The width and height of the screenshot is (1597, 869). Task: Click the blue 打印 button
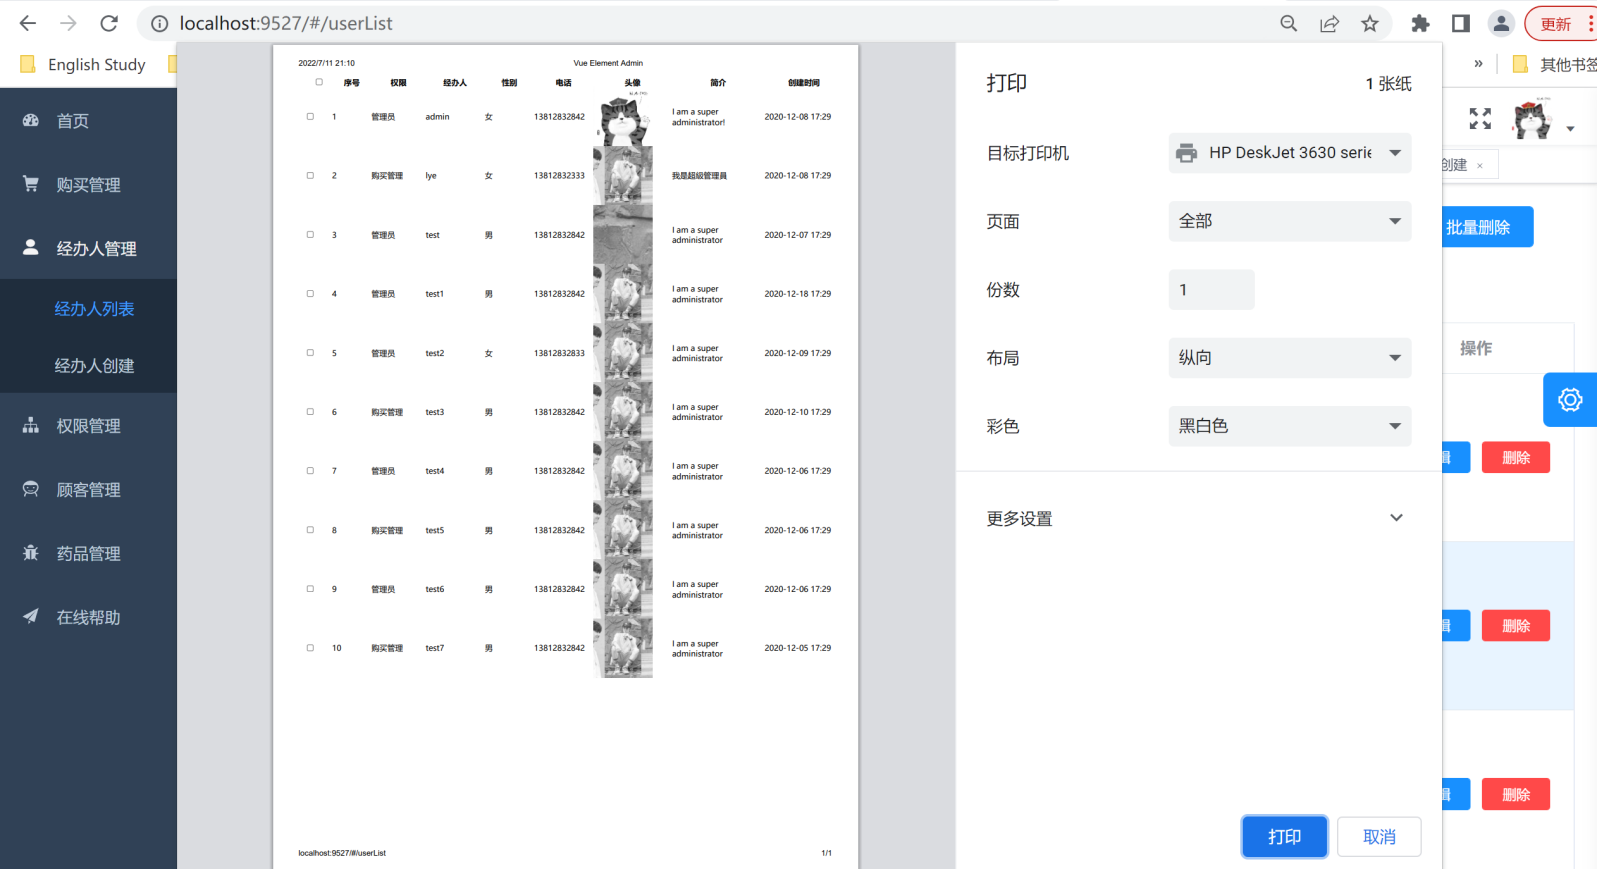(x=1285, y=837)
